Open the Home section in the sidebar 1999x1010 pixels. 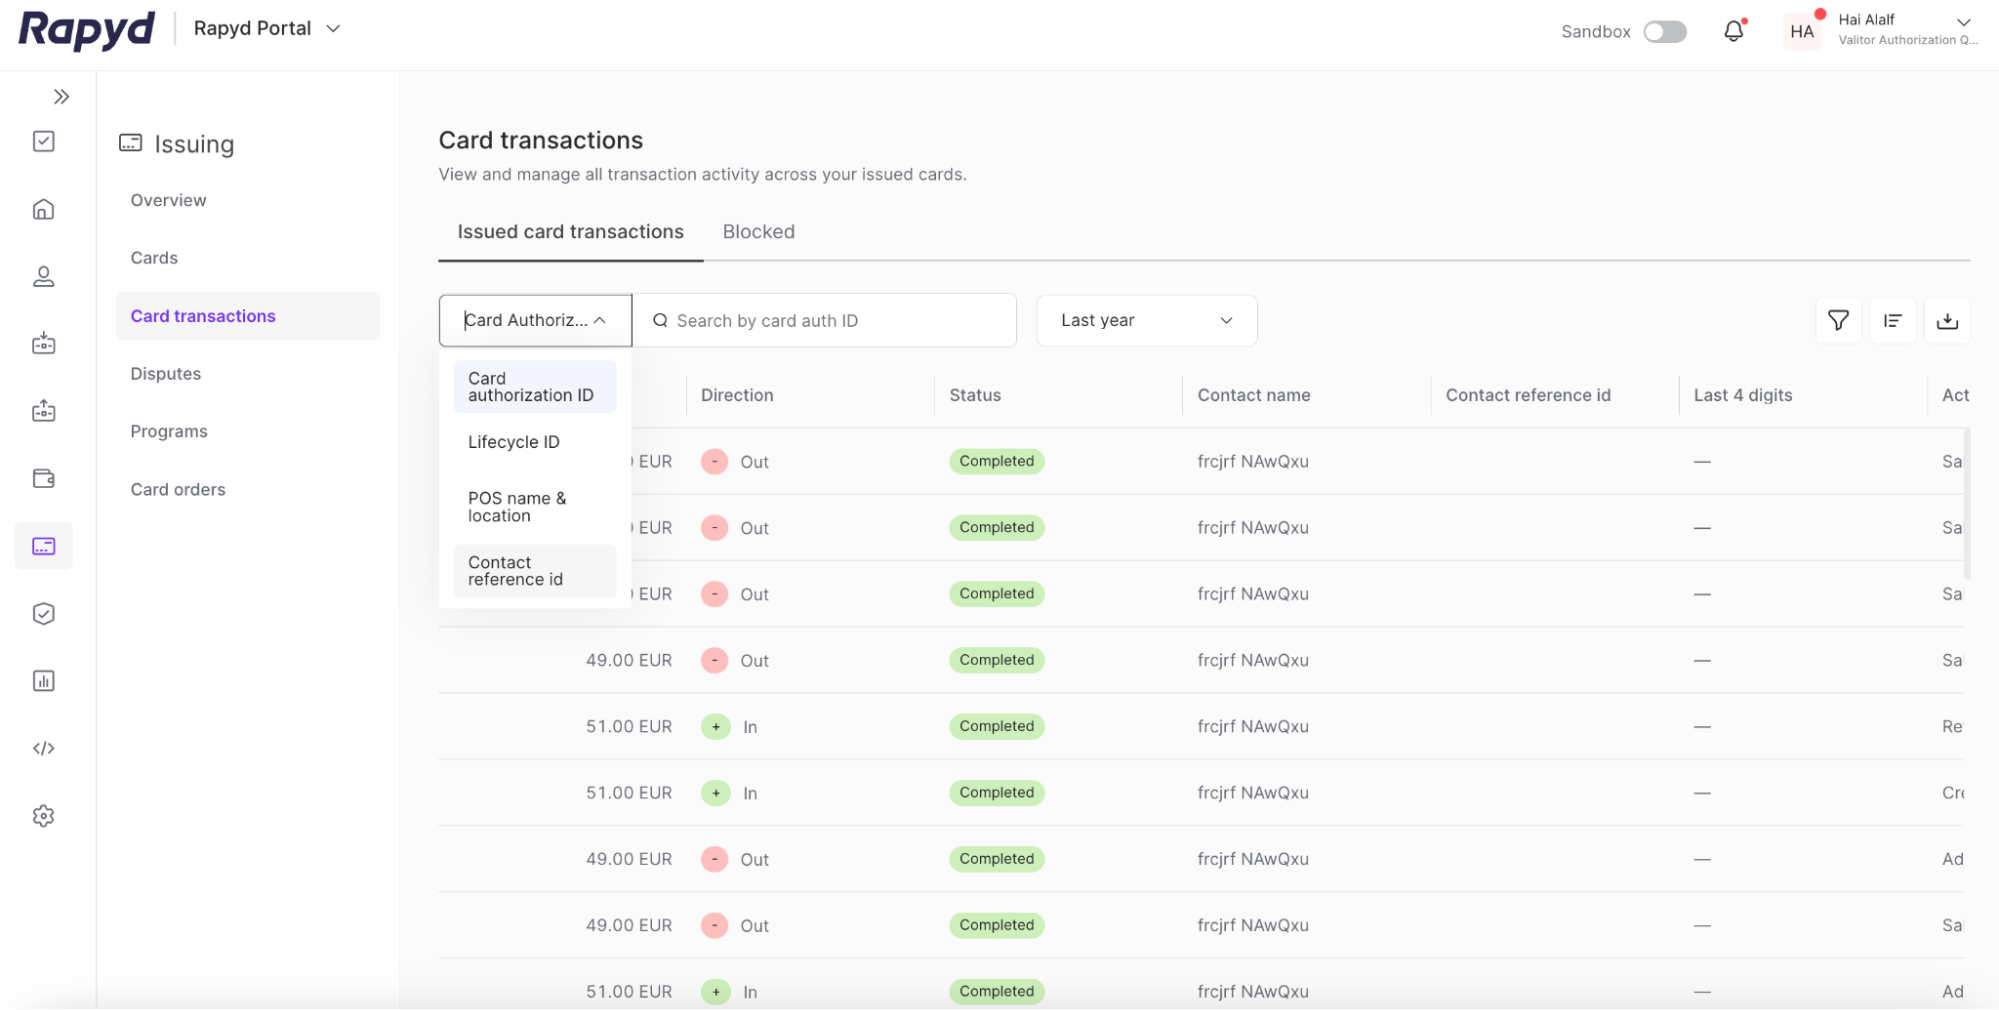(43, 209)
